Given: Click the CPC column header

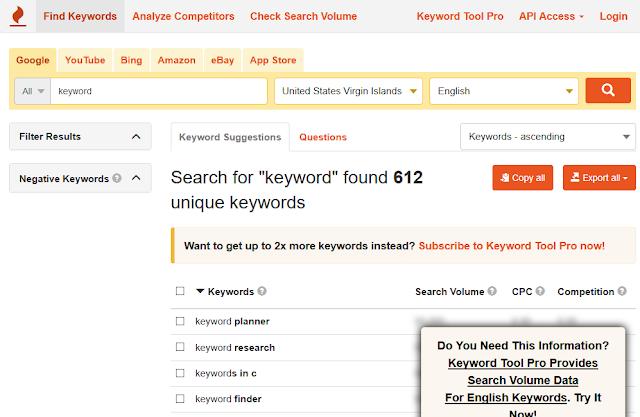Looking at the screenshot, I should 522,292.
